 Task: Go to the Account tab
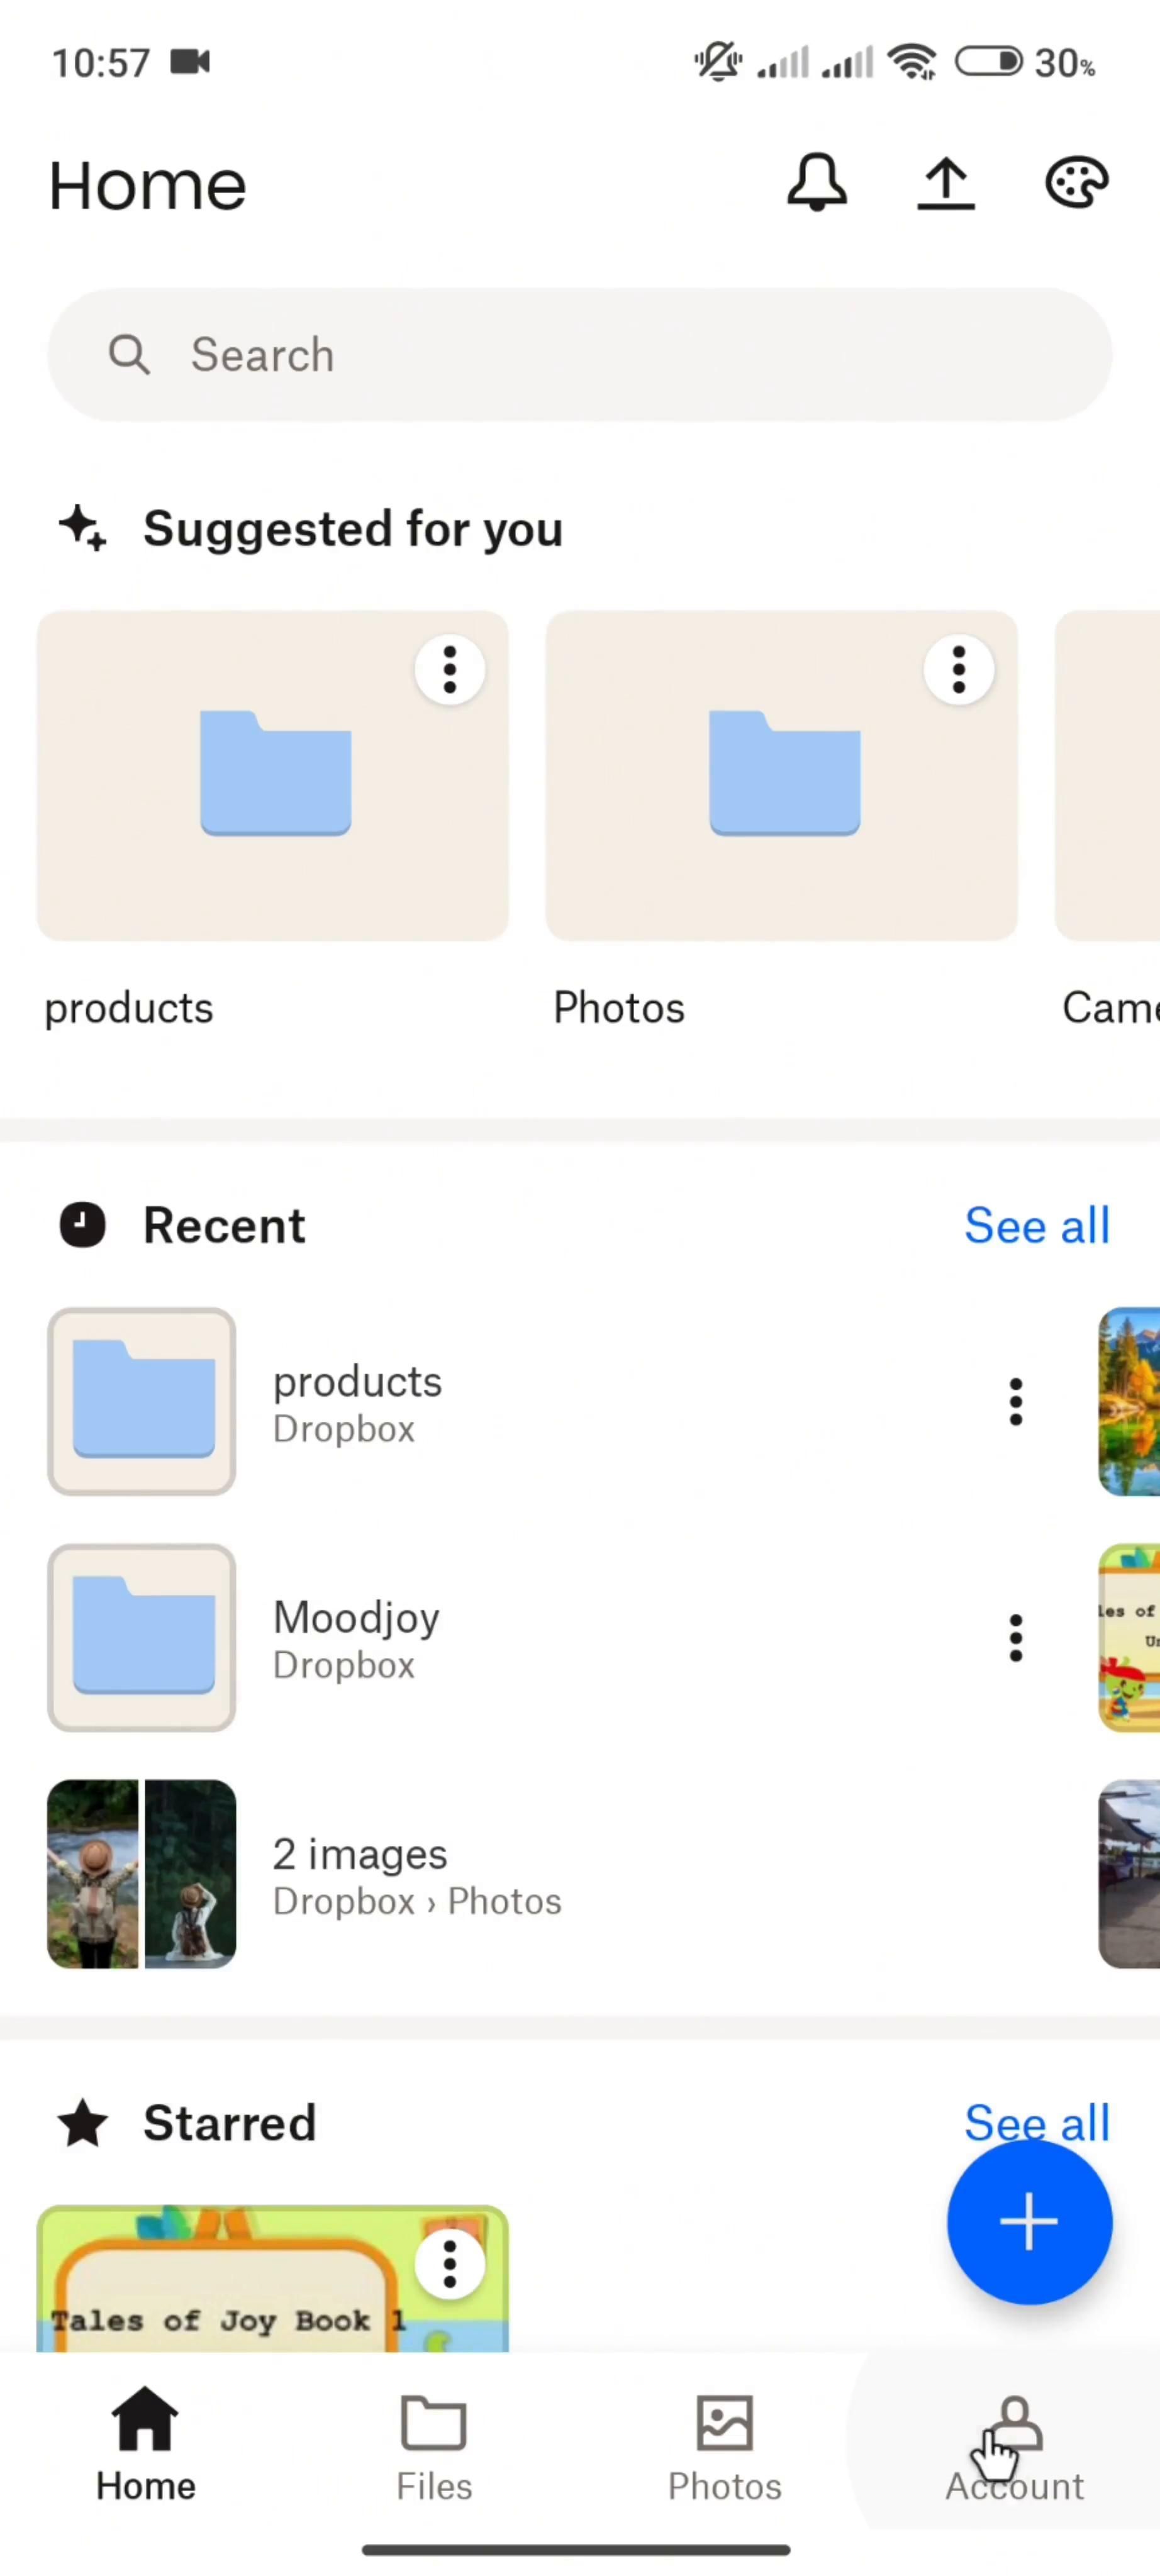click(x=1014, y=2446)
